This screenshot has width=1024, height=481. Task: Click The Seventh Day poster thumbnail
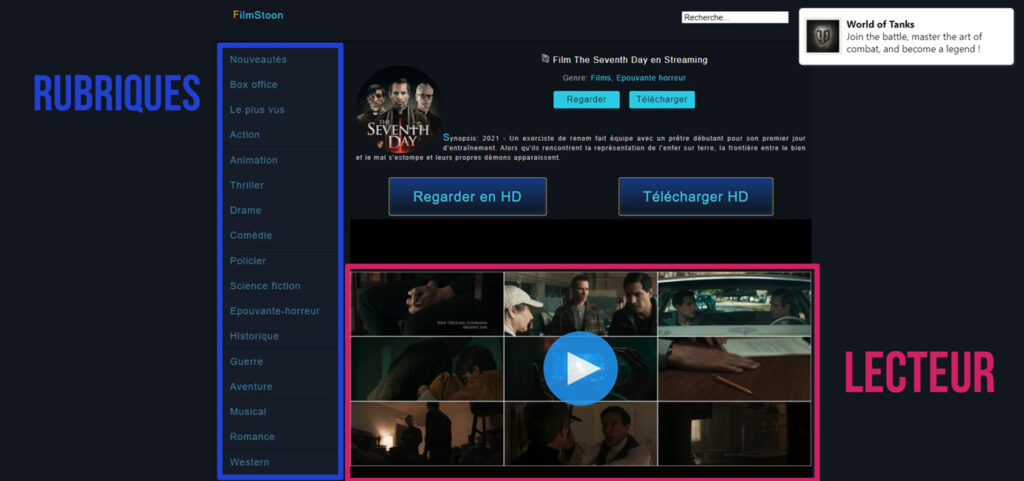click(399, 108)
